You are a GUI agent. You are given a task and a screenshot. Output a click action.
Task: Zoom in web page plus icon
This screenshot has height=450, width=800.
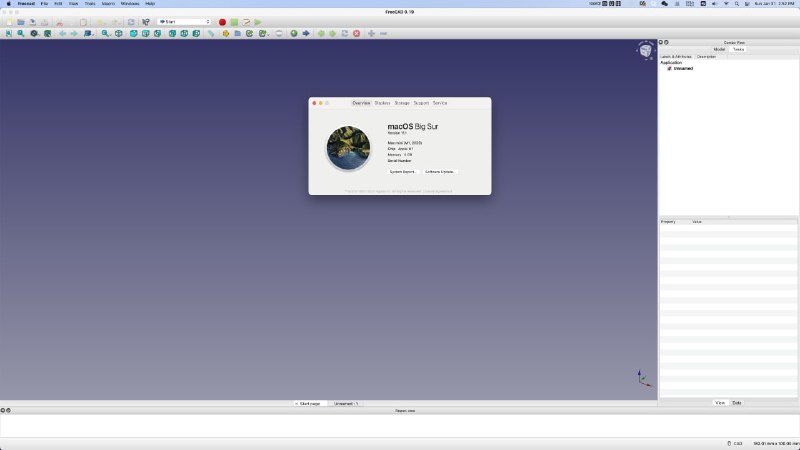pyautogui.click(x=371, y=34)
